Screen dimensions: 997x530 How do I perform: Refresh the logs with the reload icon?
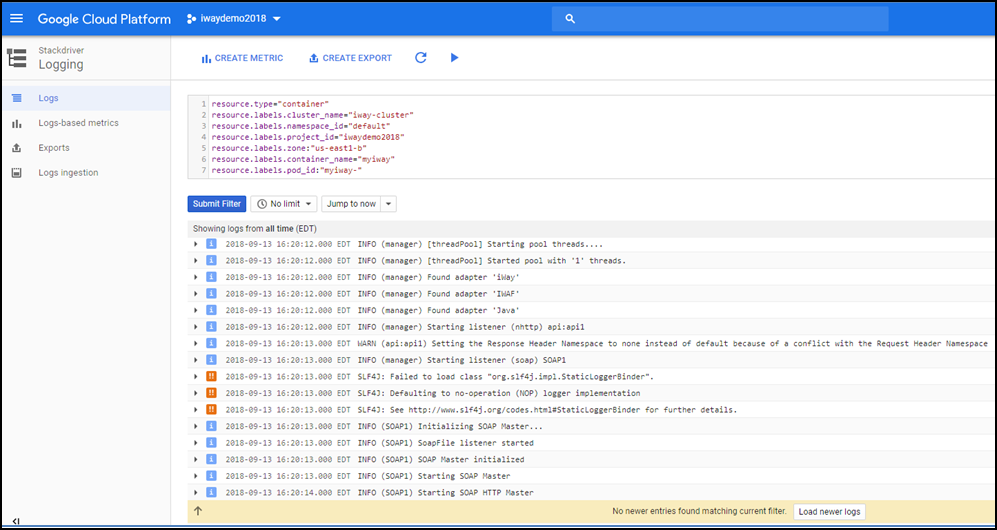pos(420,58)
